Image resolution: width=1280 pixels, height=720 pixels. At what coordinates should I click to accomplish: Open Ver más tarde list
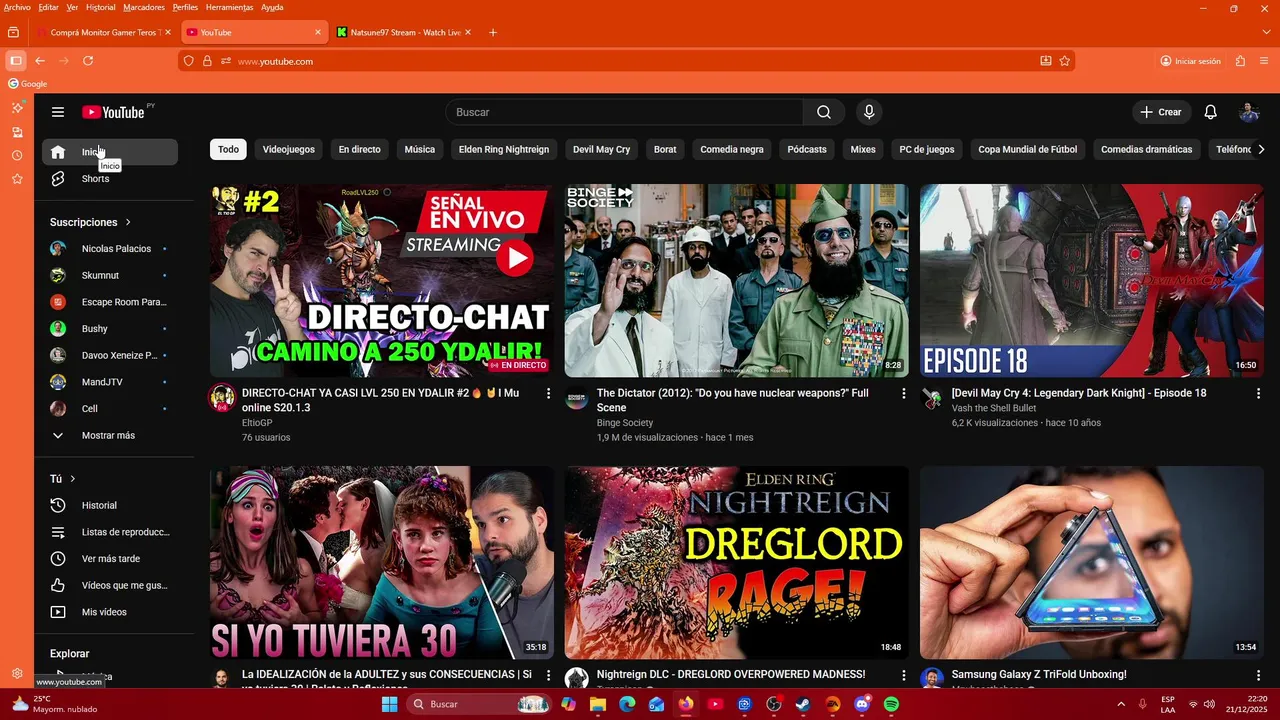coord(110,559)
